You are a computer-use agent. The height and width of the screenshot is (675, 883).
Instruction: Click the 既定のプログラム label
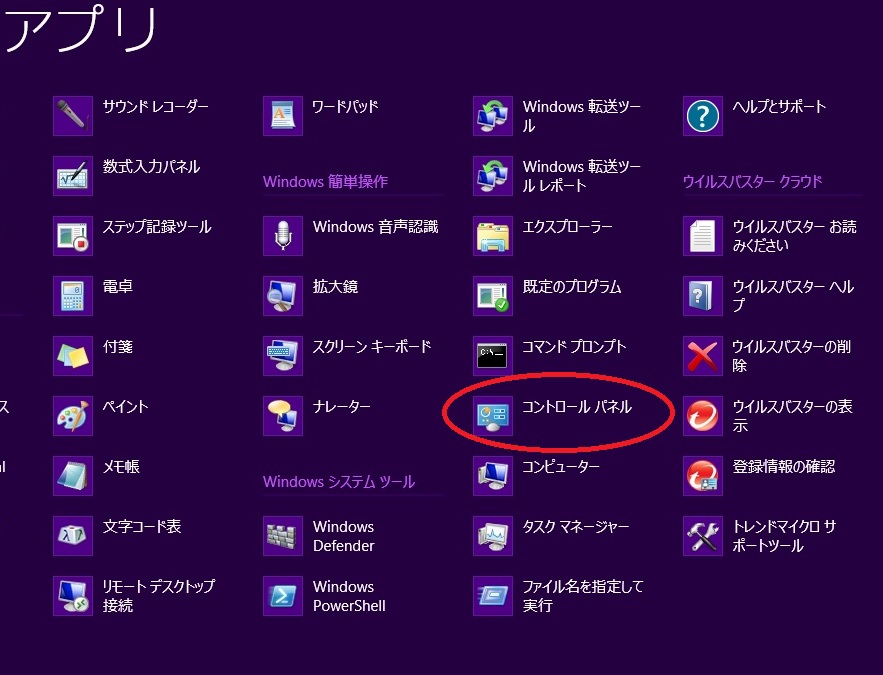(x=572, y=287)
